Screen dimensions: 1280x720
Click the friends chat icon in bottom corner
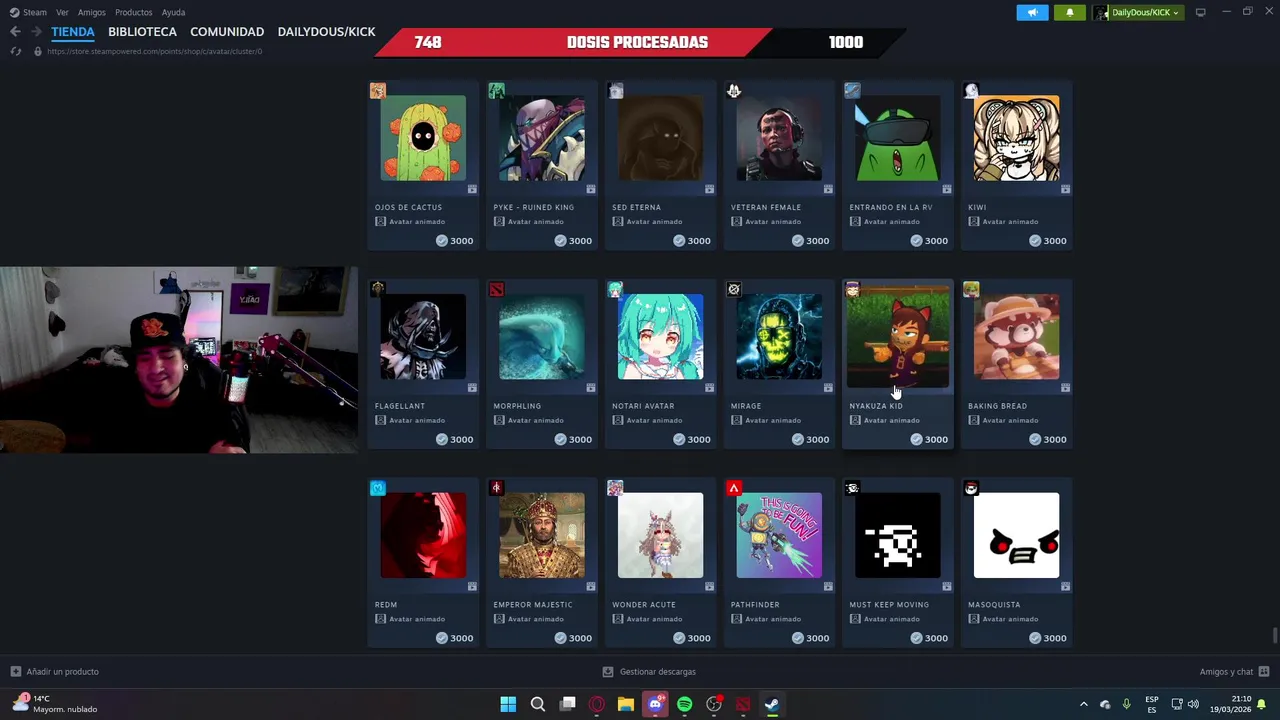1264,672
